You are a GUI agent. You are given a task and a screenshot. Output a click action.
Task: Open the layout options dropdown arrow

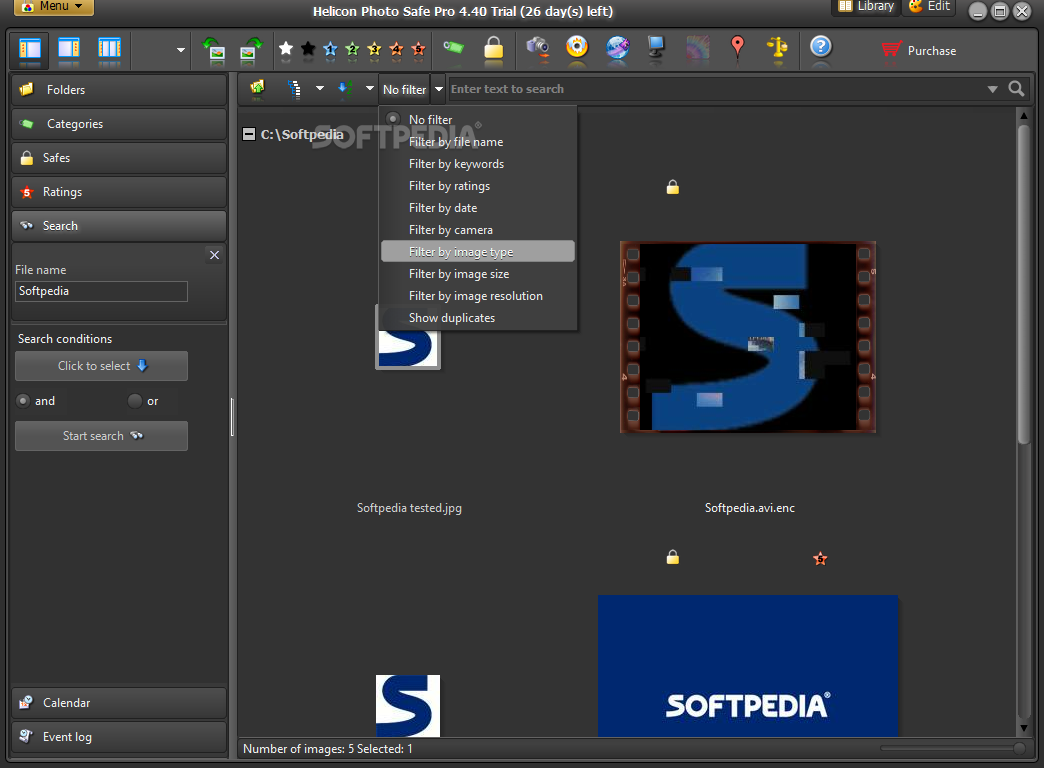pos(180,50)
